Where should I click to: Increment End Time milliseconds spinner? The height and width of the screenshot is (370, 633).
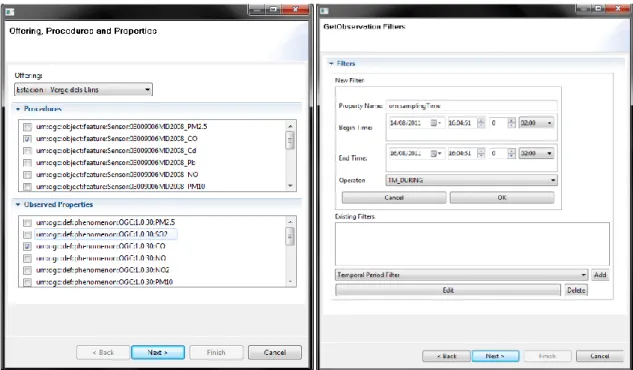pos(511,151)
